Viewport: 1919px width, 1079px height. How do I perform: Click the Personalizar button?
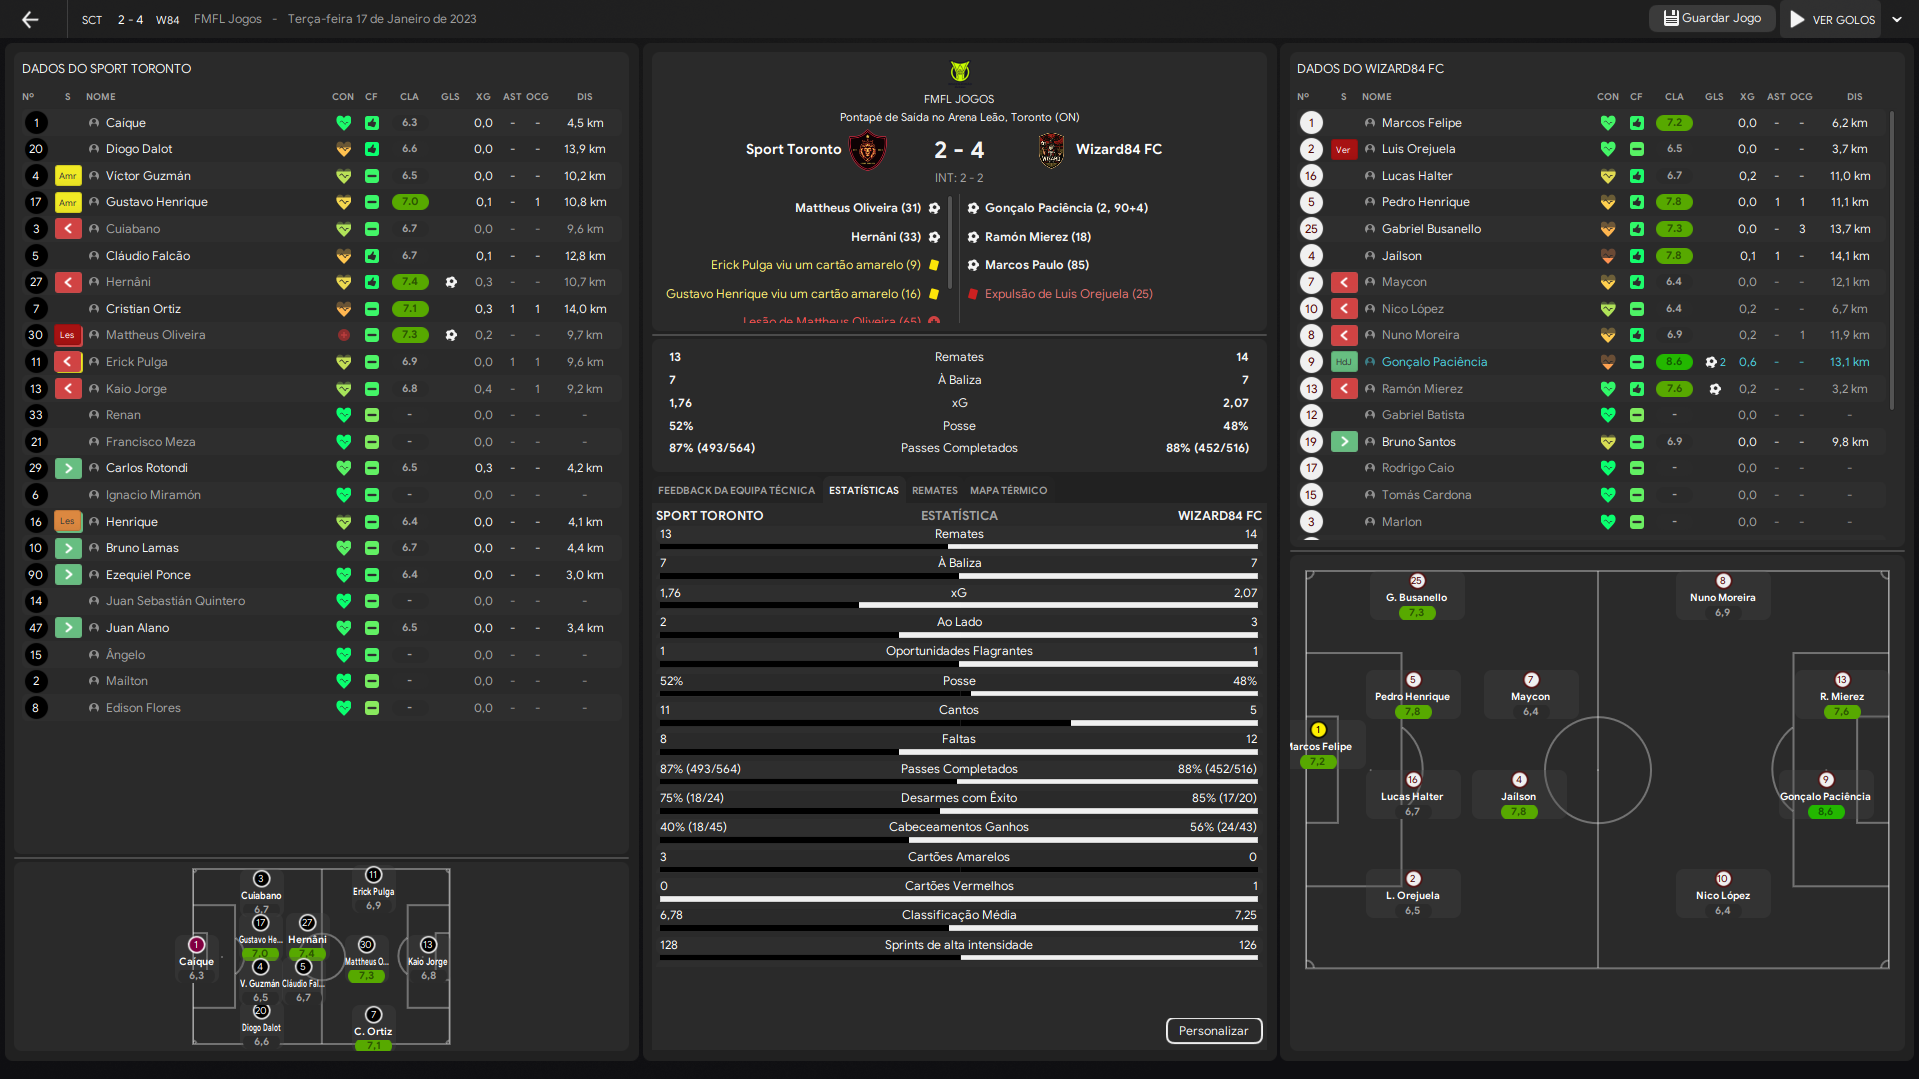(1213, 1031)
